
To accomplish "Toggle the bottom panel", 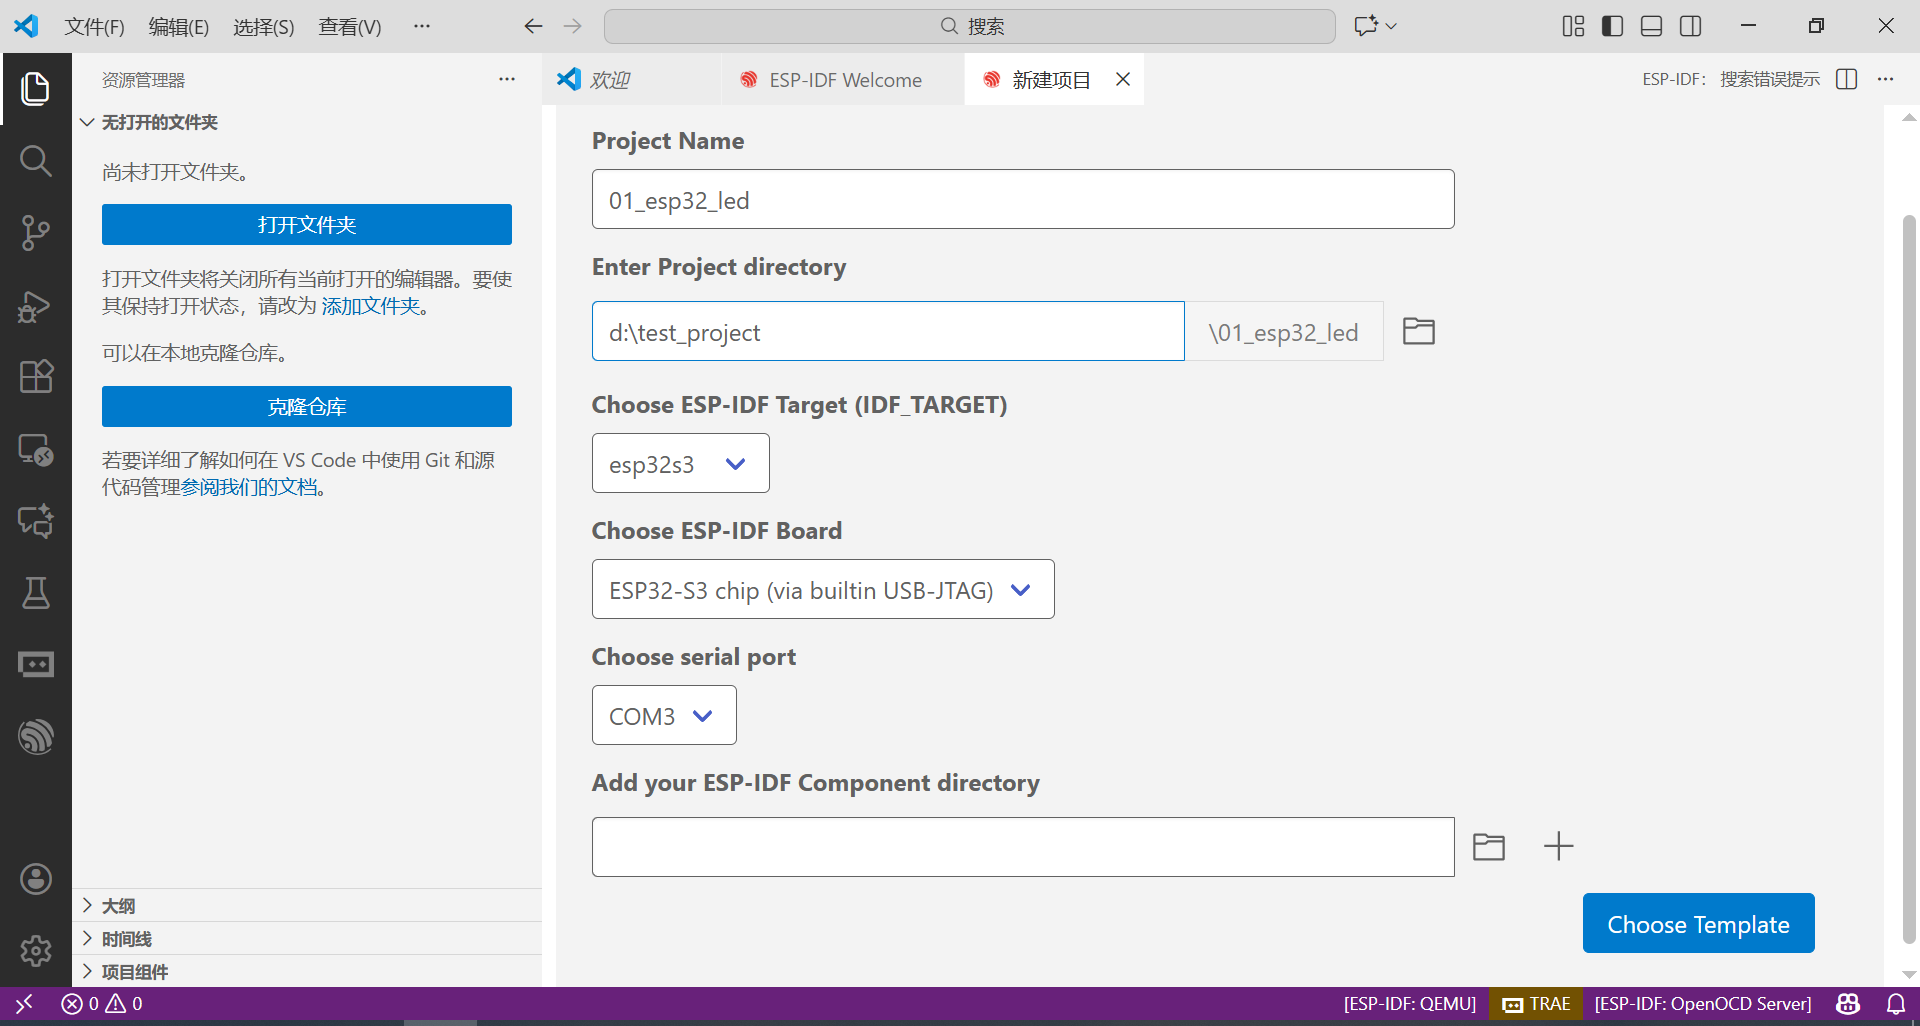I will [x=1651, y=26].
